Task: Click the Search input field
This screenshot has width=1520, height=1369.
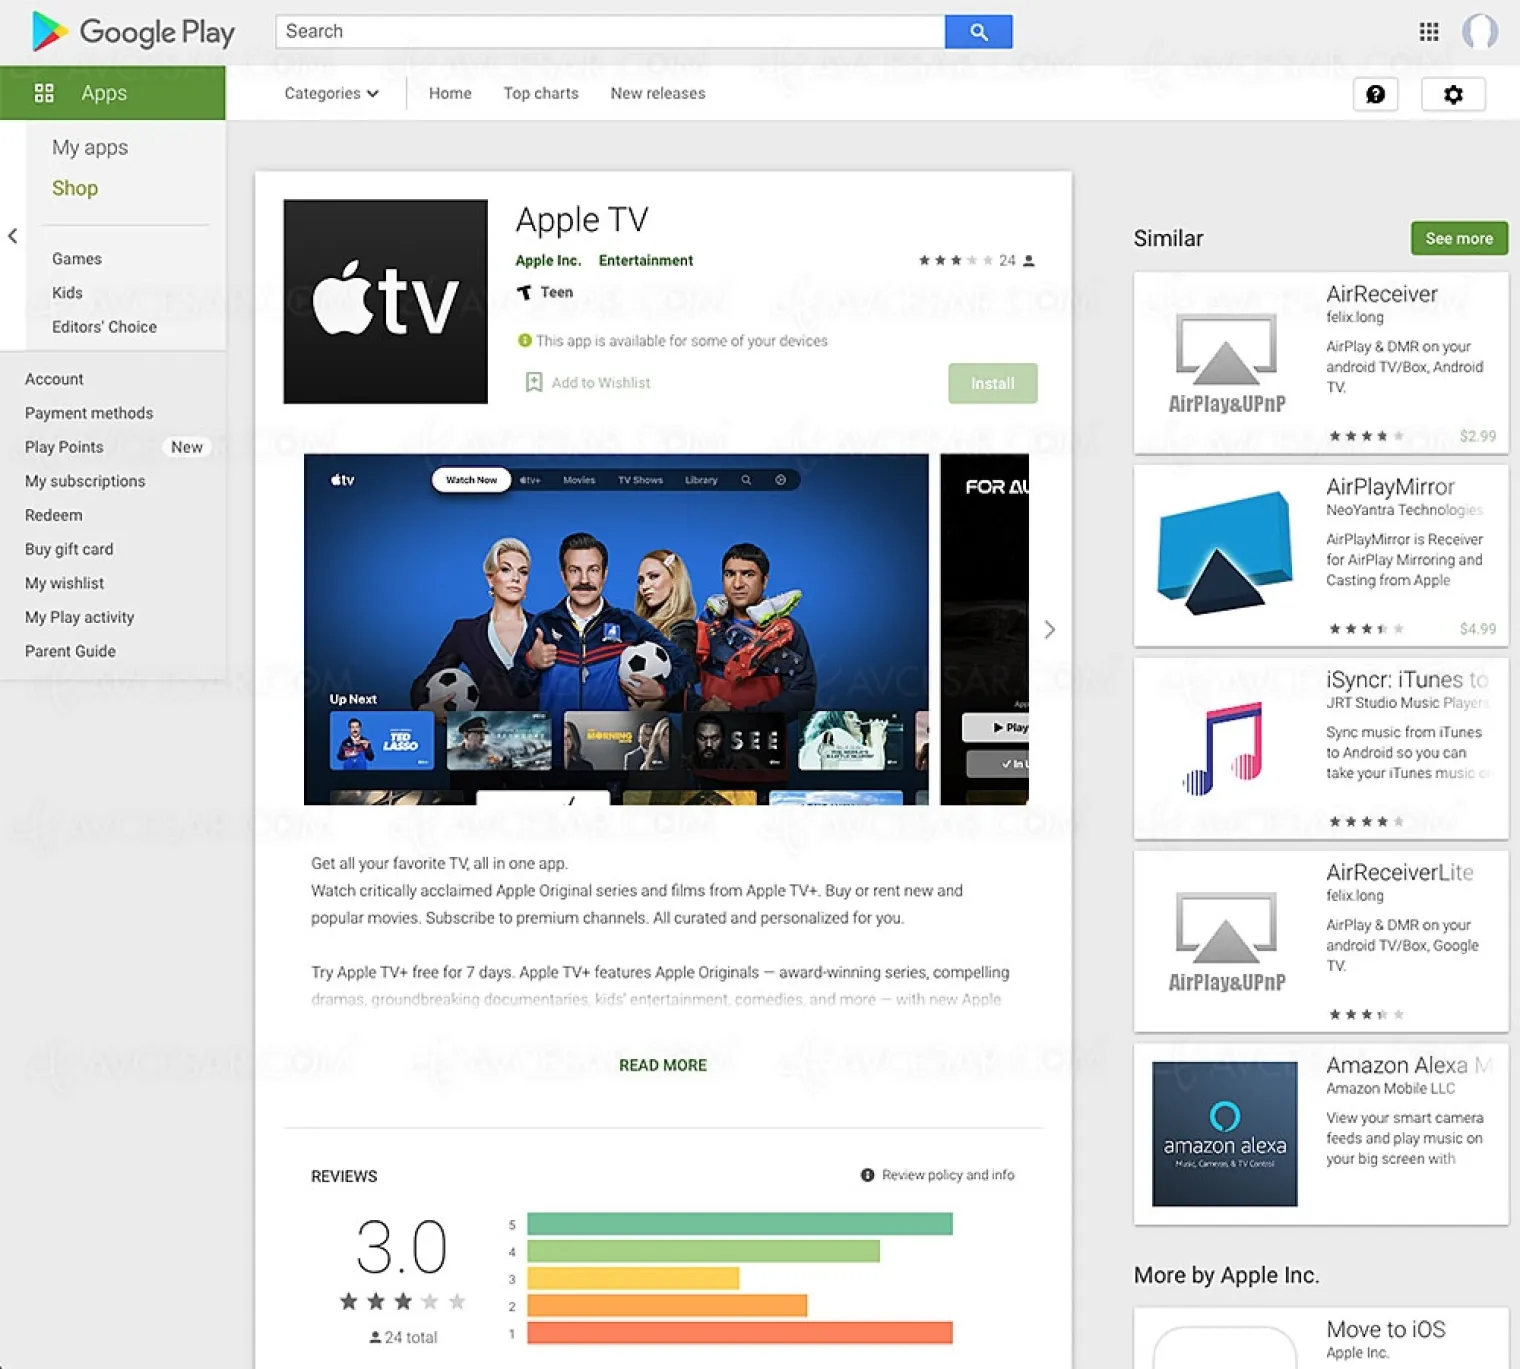Action: (x=610, y=32)
